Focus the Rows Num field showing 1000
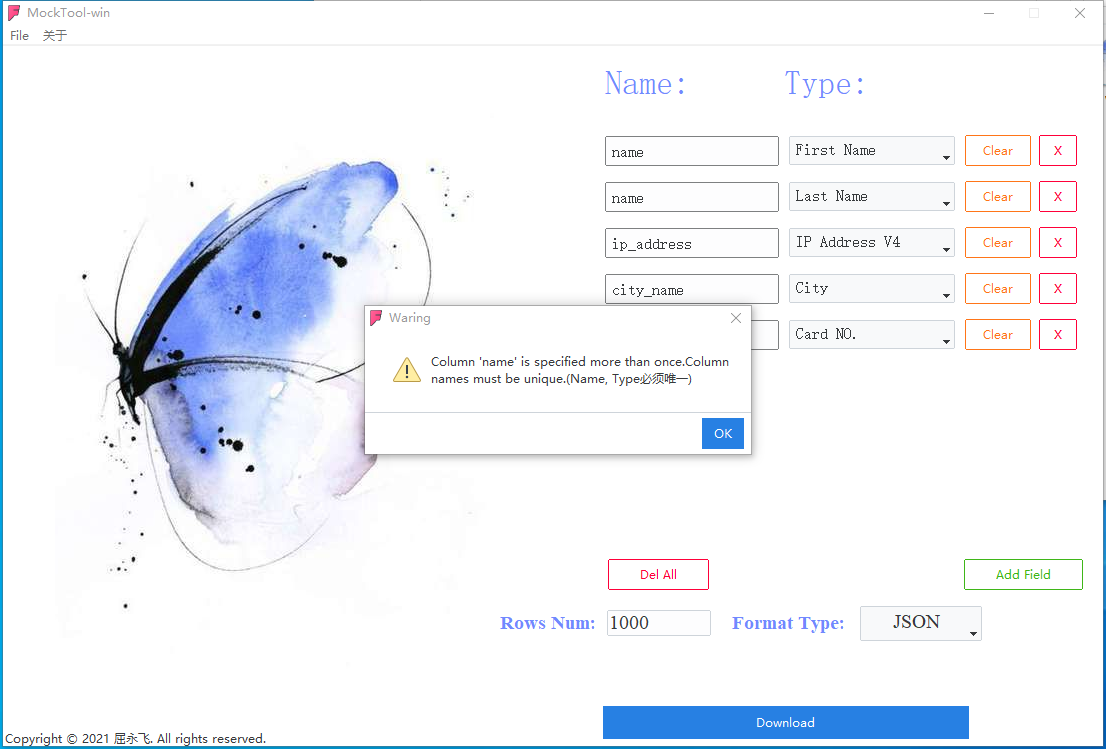Image resolution: width=1106 pixels, height=749 pixels. pos(658,623)
